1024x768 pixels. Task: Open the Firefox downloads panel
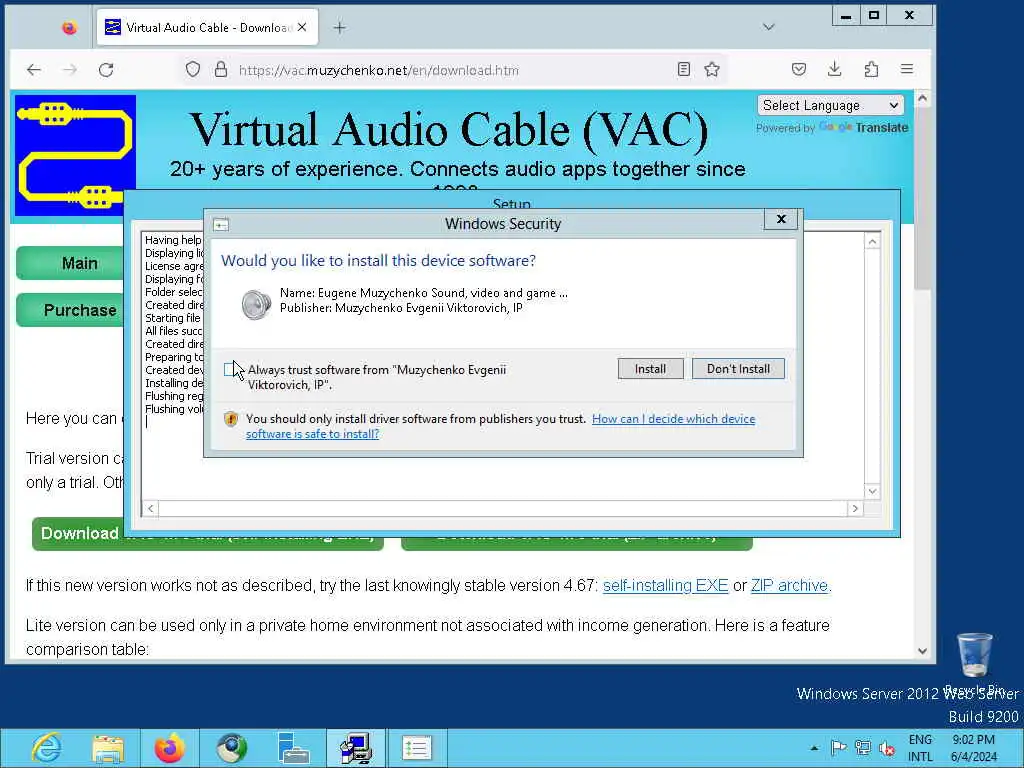click(835, 69)
